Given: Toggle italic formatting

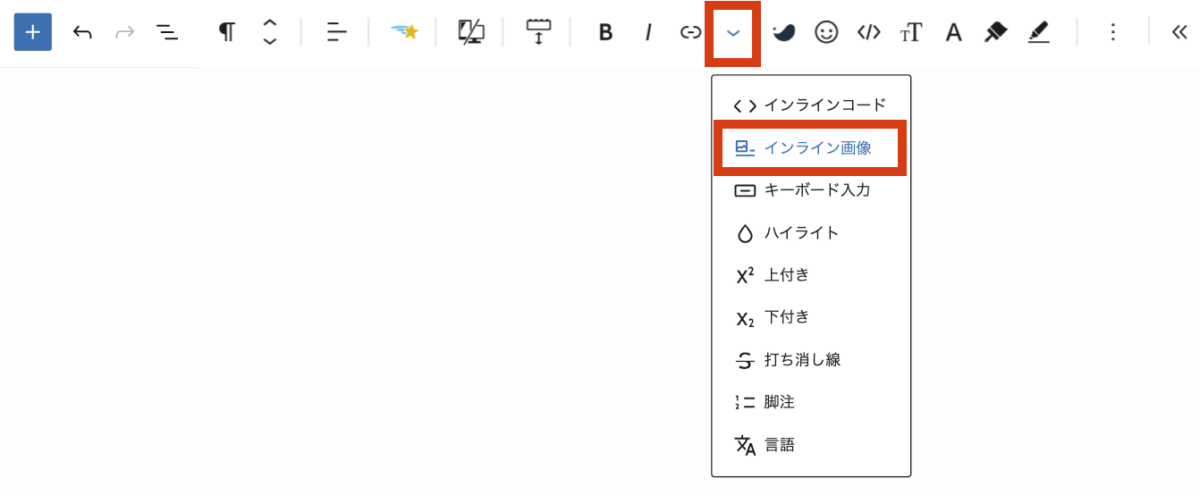Looking at the screenshot, I should [648, 33].
